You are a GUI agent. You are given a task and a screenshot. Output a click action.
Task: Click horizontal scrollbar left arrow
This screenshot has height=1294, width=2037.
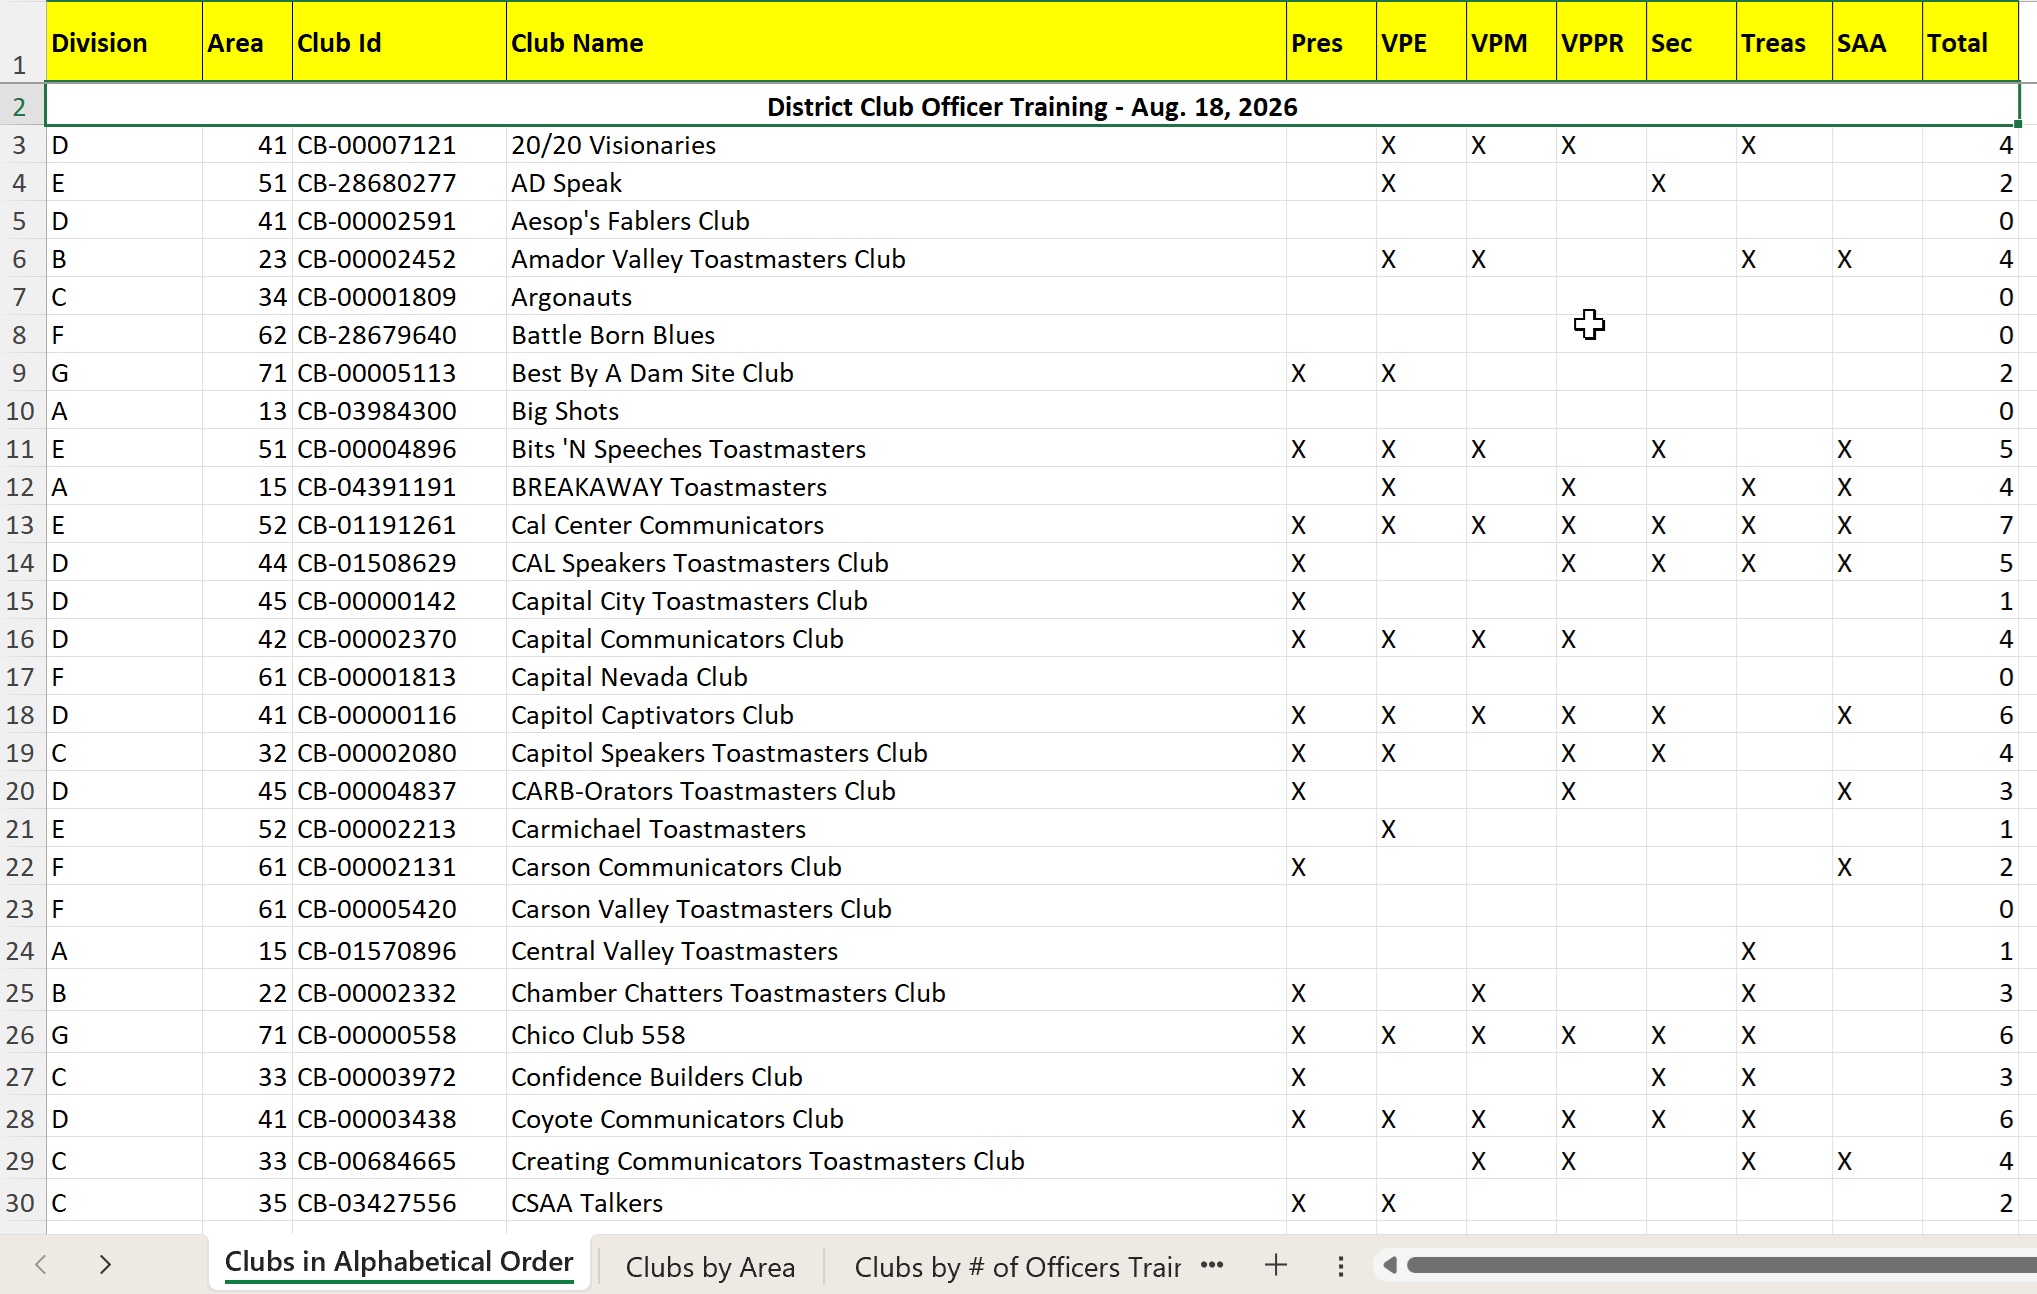click(x=1389, y=1265)
